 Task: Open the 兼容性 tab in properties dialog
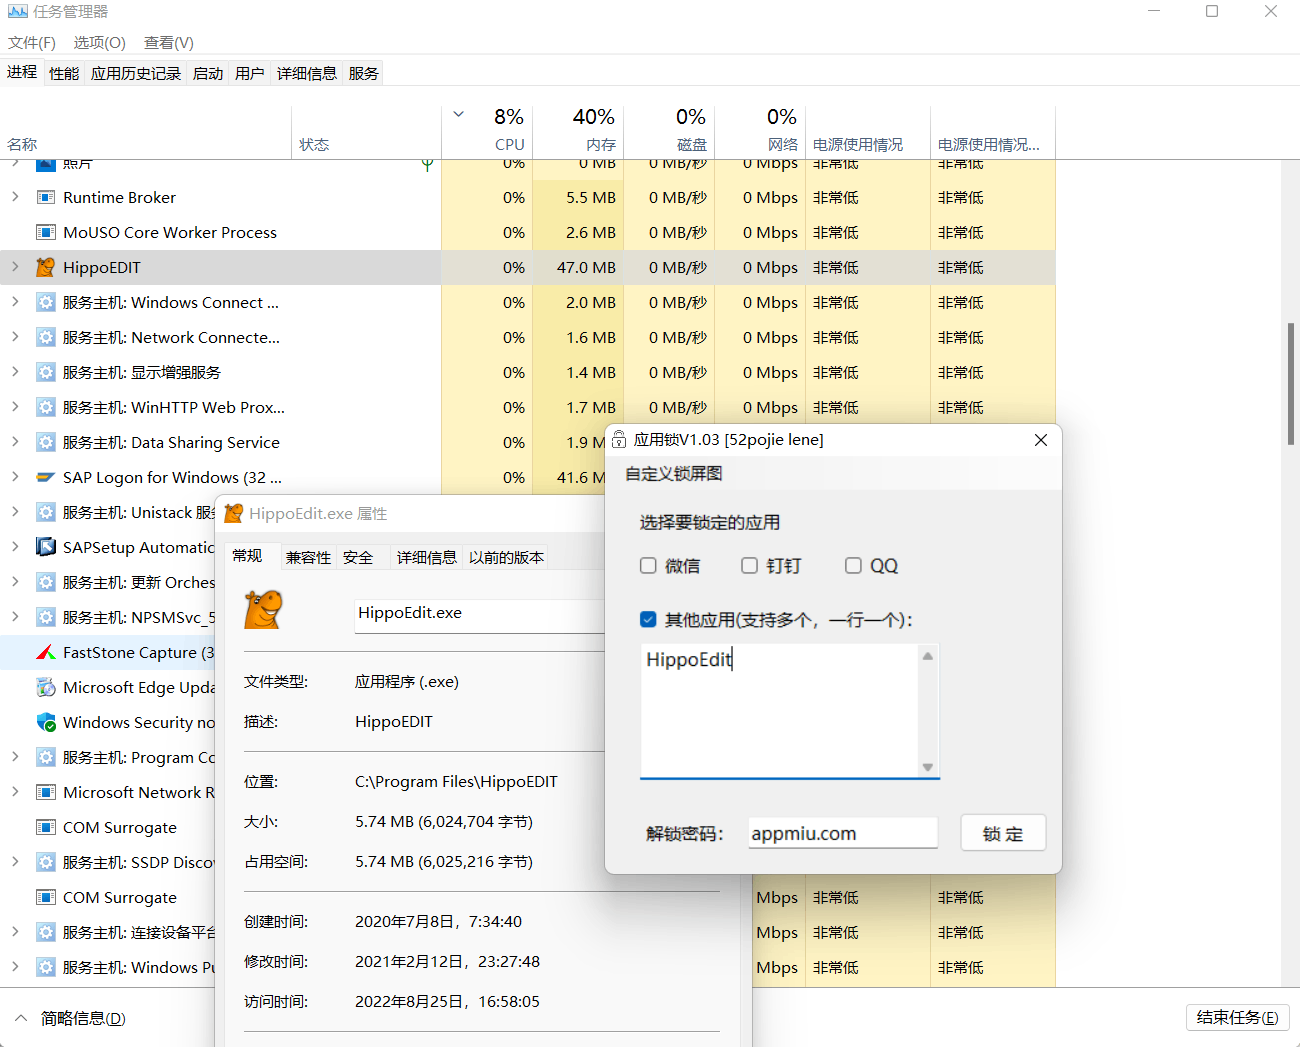[308, 557]
